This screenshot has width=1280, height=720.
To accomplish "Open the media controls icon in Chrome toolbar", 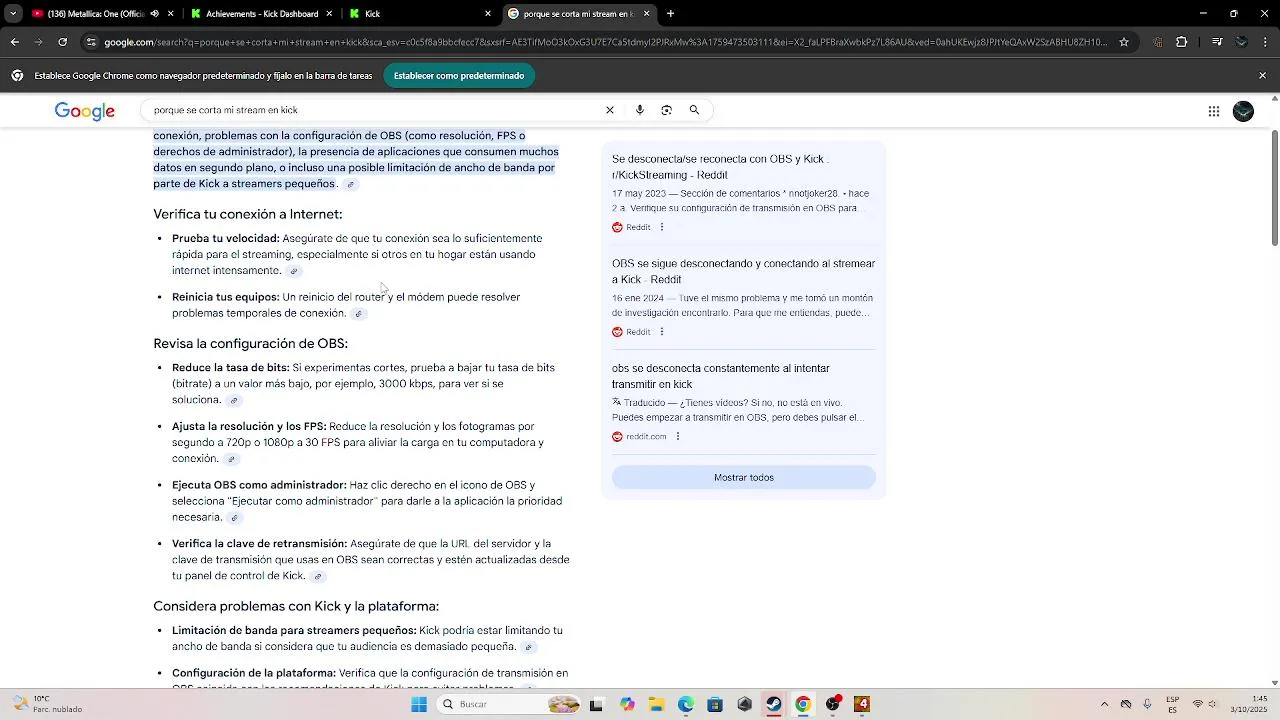I will coord(1216,42).
